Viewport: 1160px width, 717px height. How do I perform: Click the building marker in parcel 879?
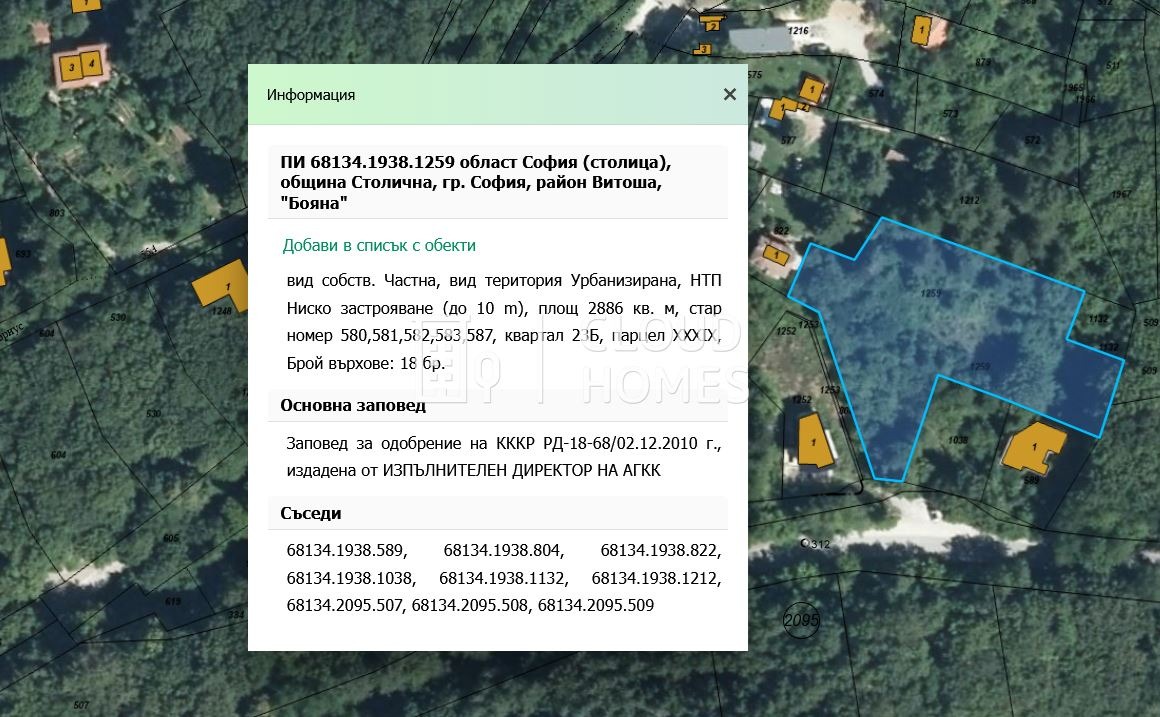pyautogui.click(x=921, y=29)
